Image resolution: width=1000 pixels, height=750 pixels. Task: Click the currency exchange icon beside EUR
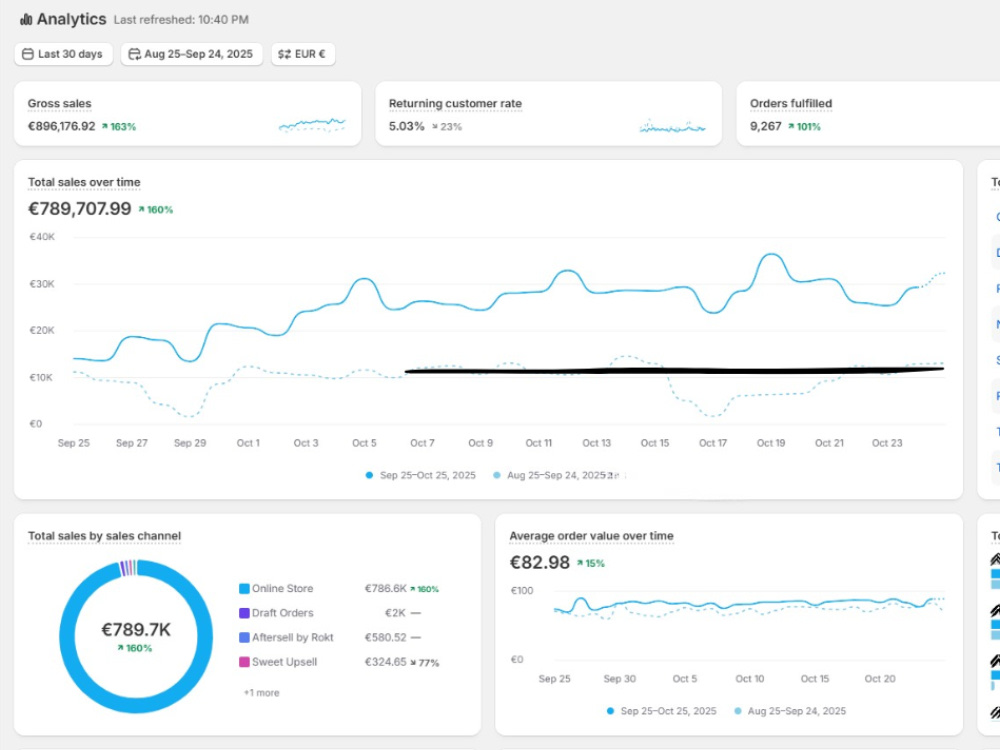(x=284, y=54)
